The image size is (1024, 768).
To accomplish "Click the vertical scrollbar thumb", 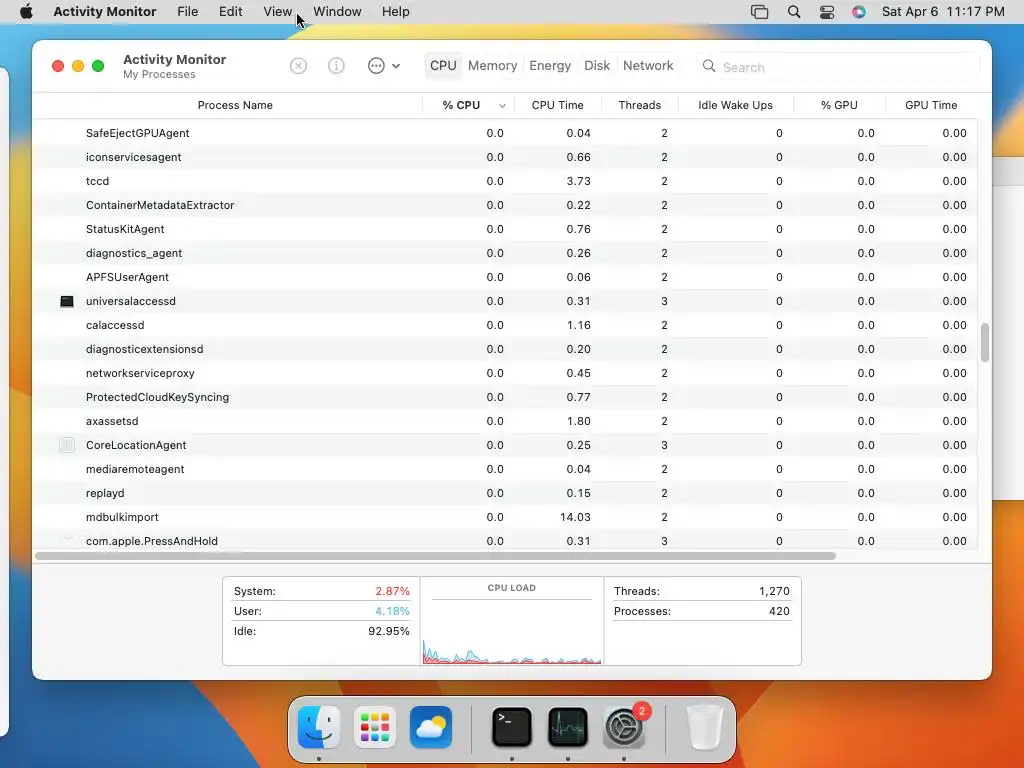I will (x=984, y=342).
